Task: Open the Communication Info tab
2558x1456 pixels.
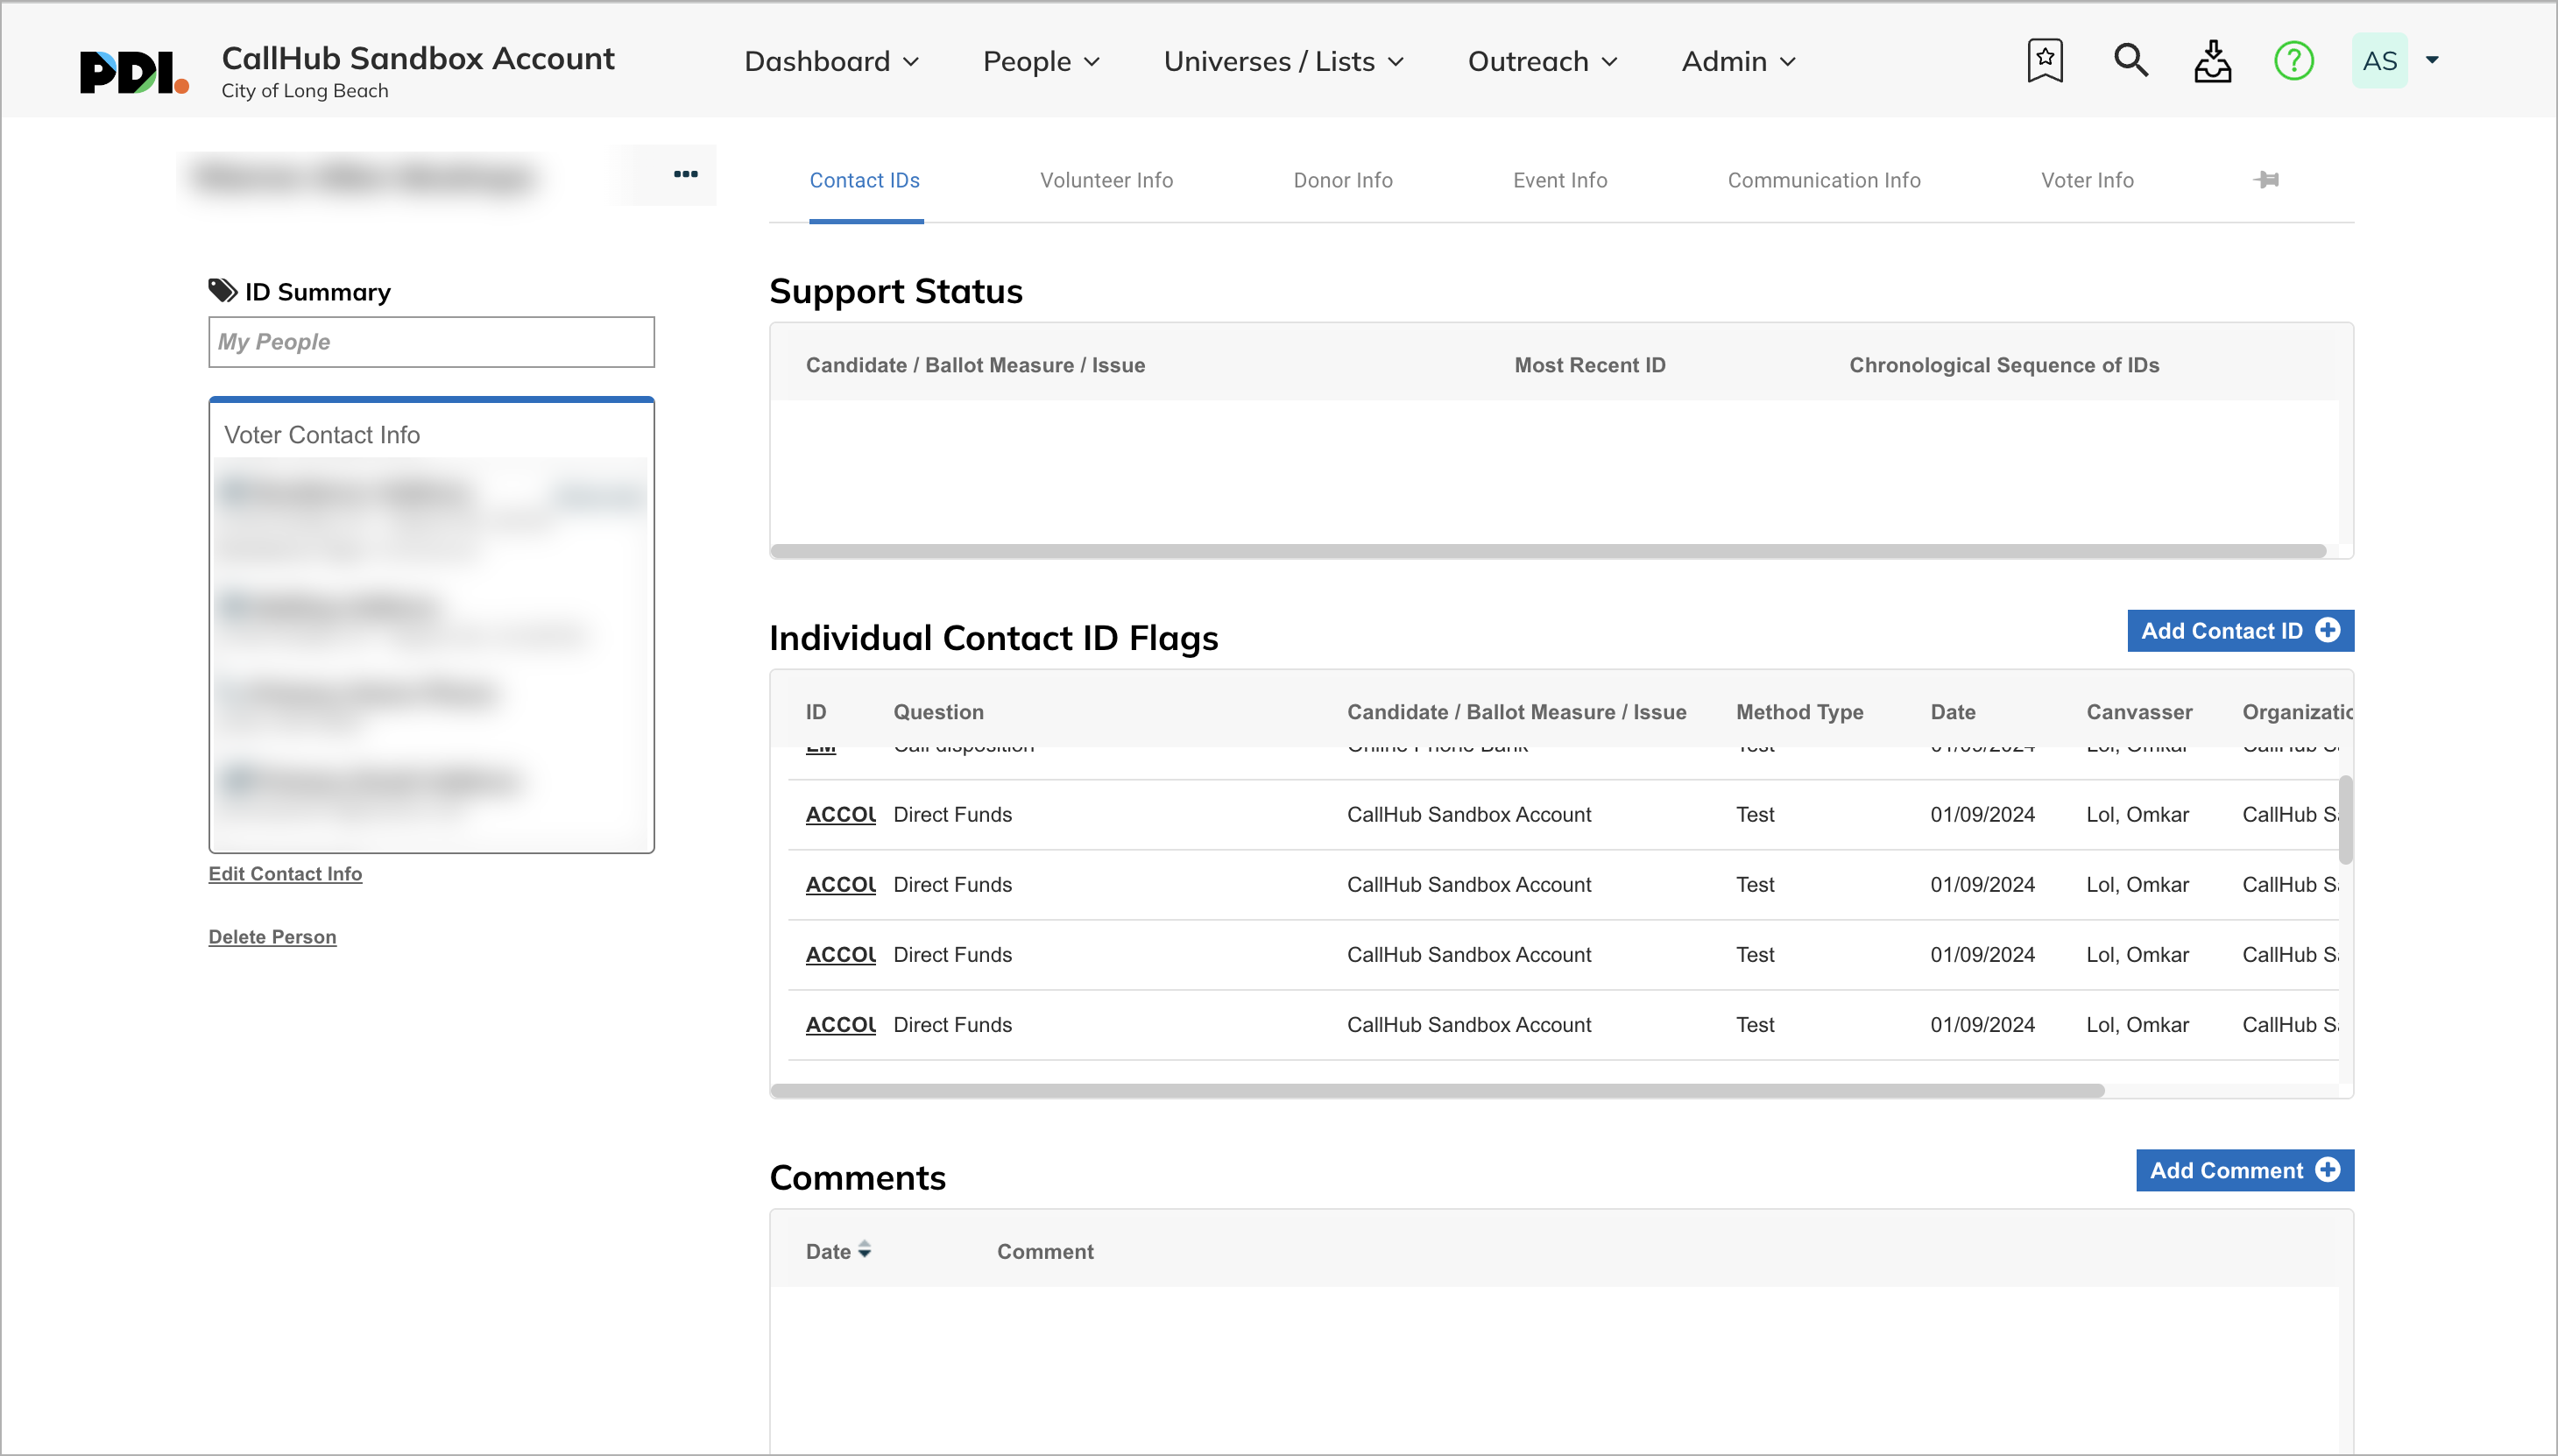Action: pyautogui.click(x=1823, y=180)
